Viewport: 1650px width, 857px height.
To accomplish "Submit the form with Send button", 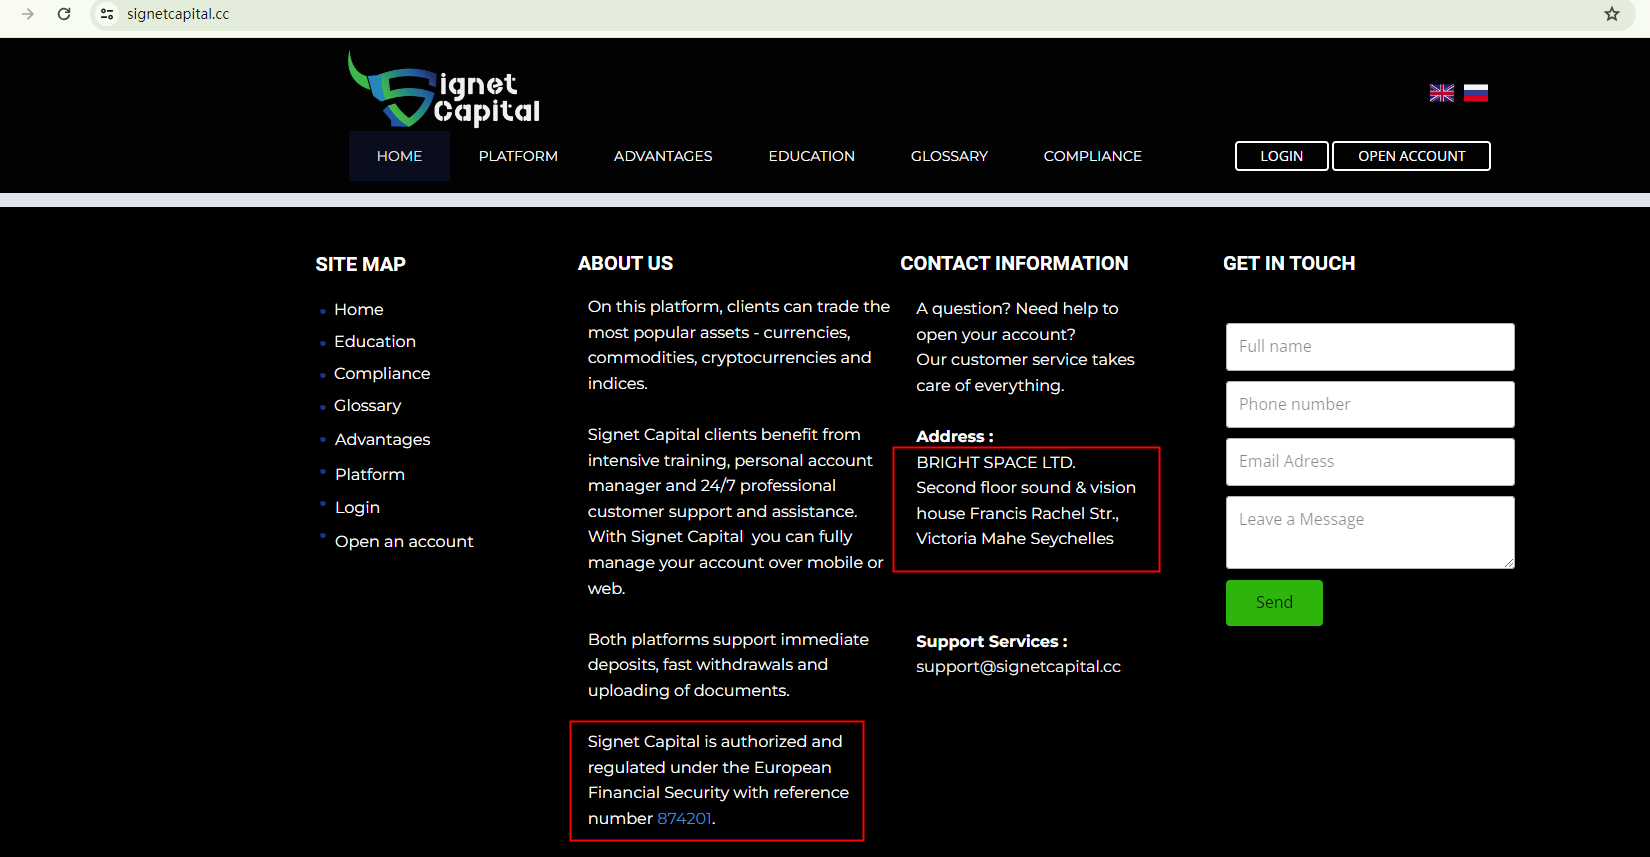I will pyautogui.click(x=1273, y=602).
